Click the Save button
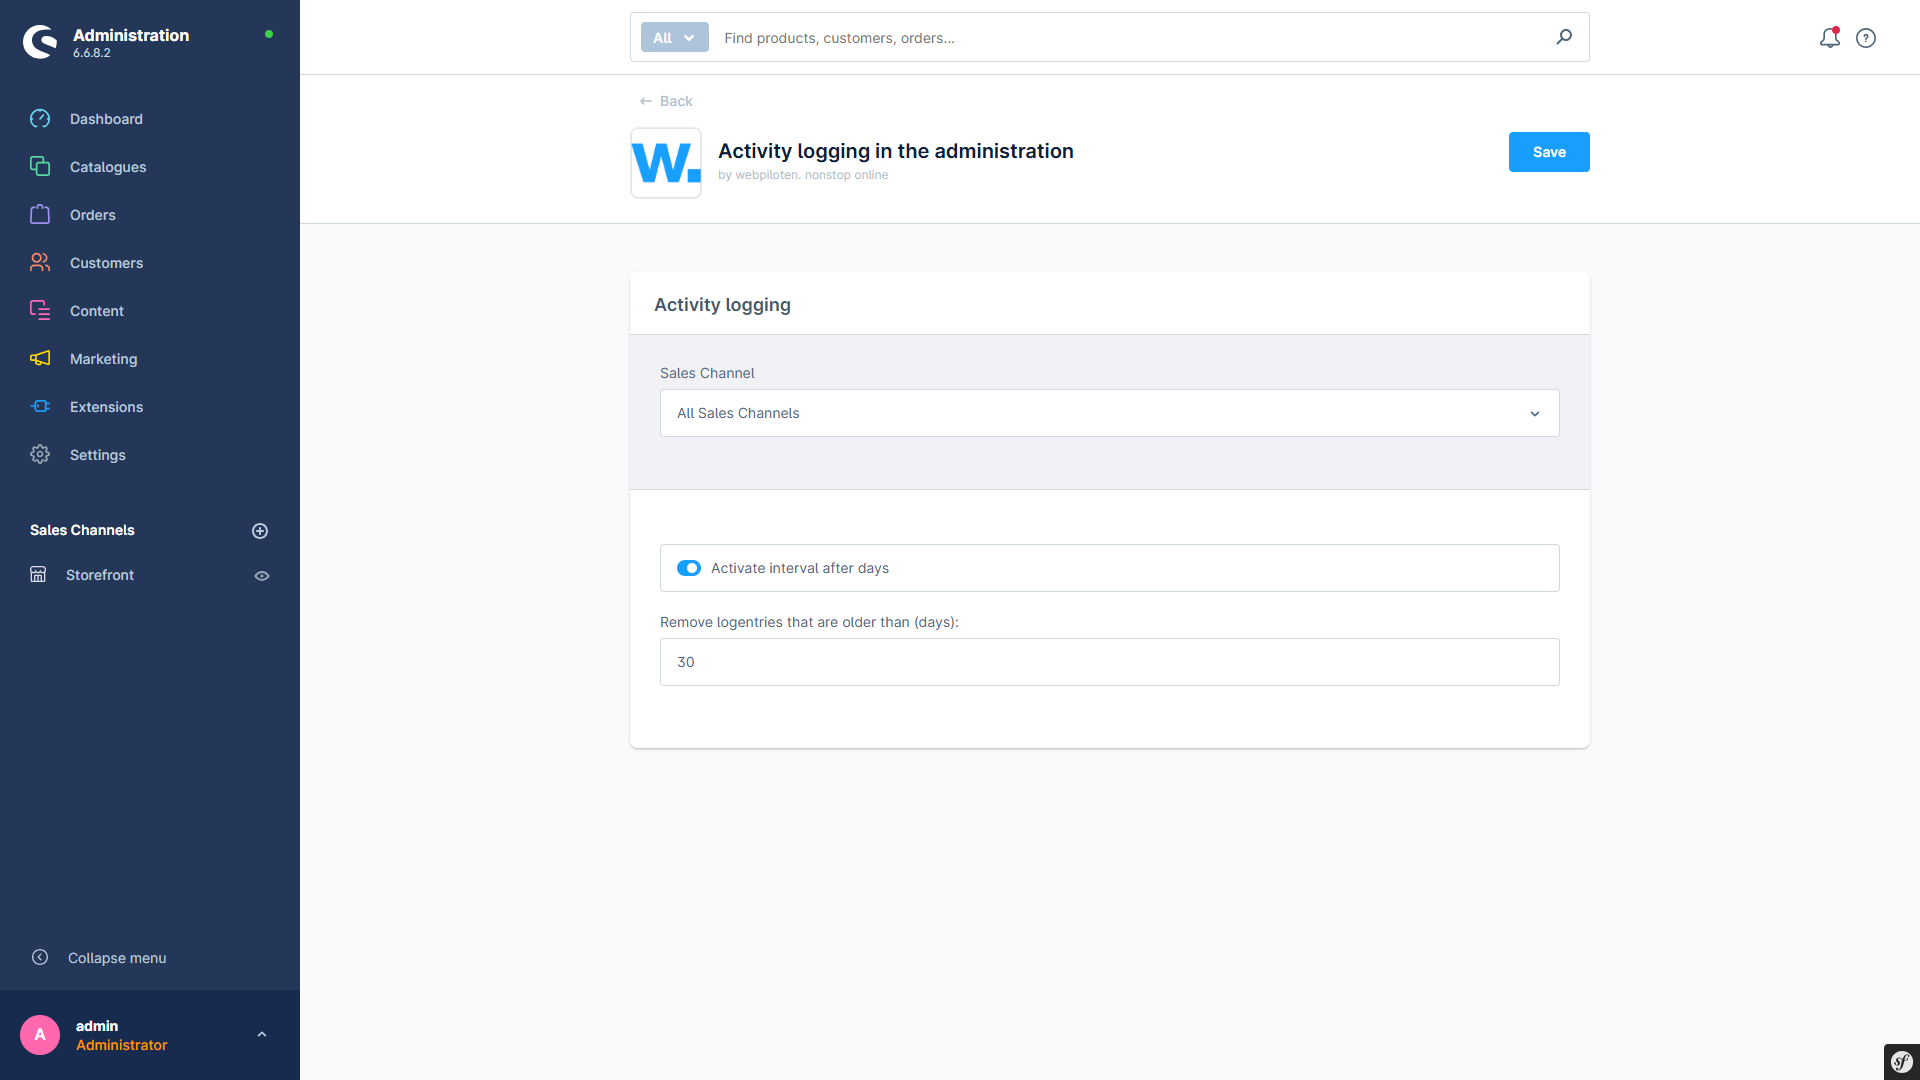 coord(1549,152)
